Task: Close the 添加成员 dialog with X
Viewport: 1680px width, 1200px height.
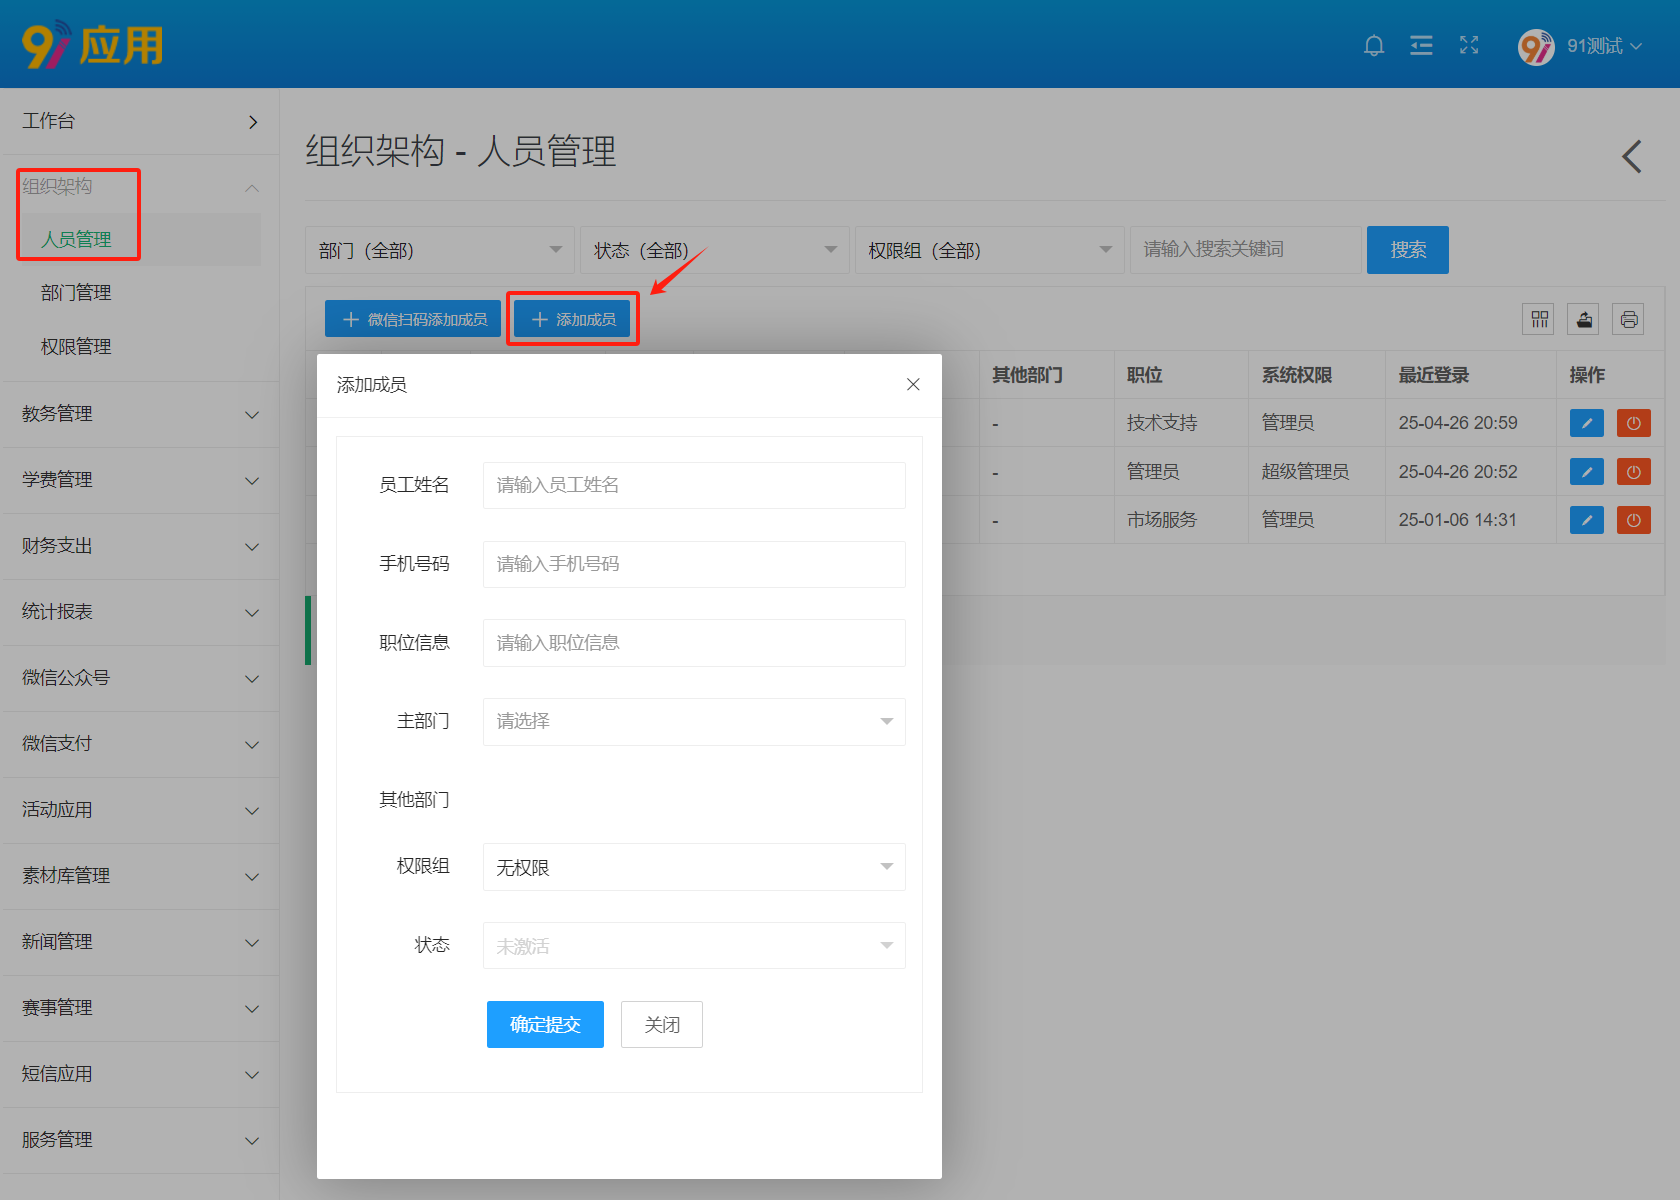Action: click(913, 385)
